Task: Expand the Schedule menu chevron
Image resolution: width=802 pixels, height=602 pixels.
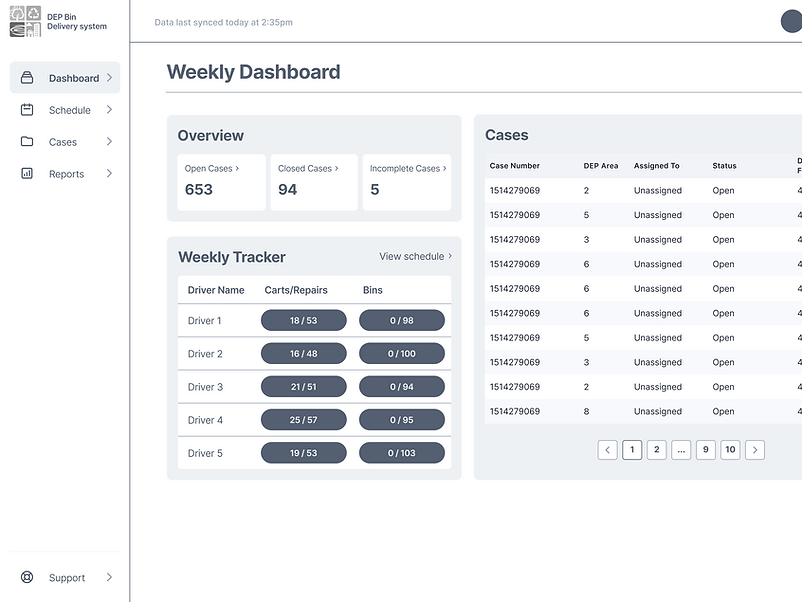Action: [x=109, y=110]
